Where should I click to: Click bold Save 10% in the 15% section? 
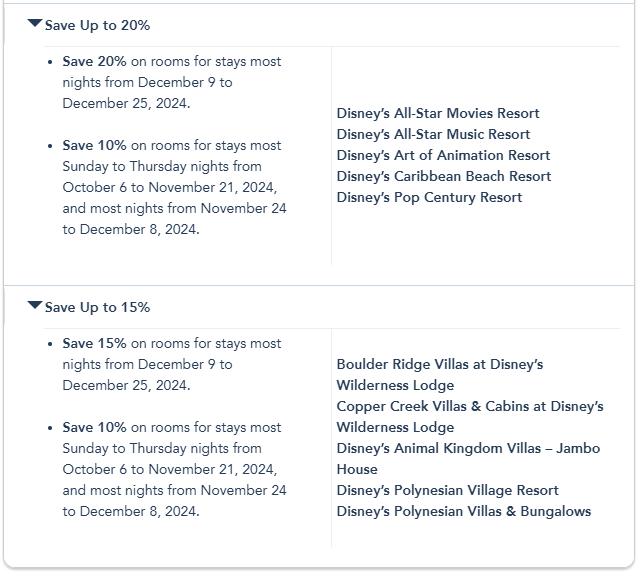click(94, 427)
